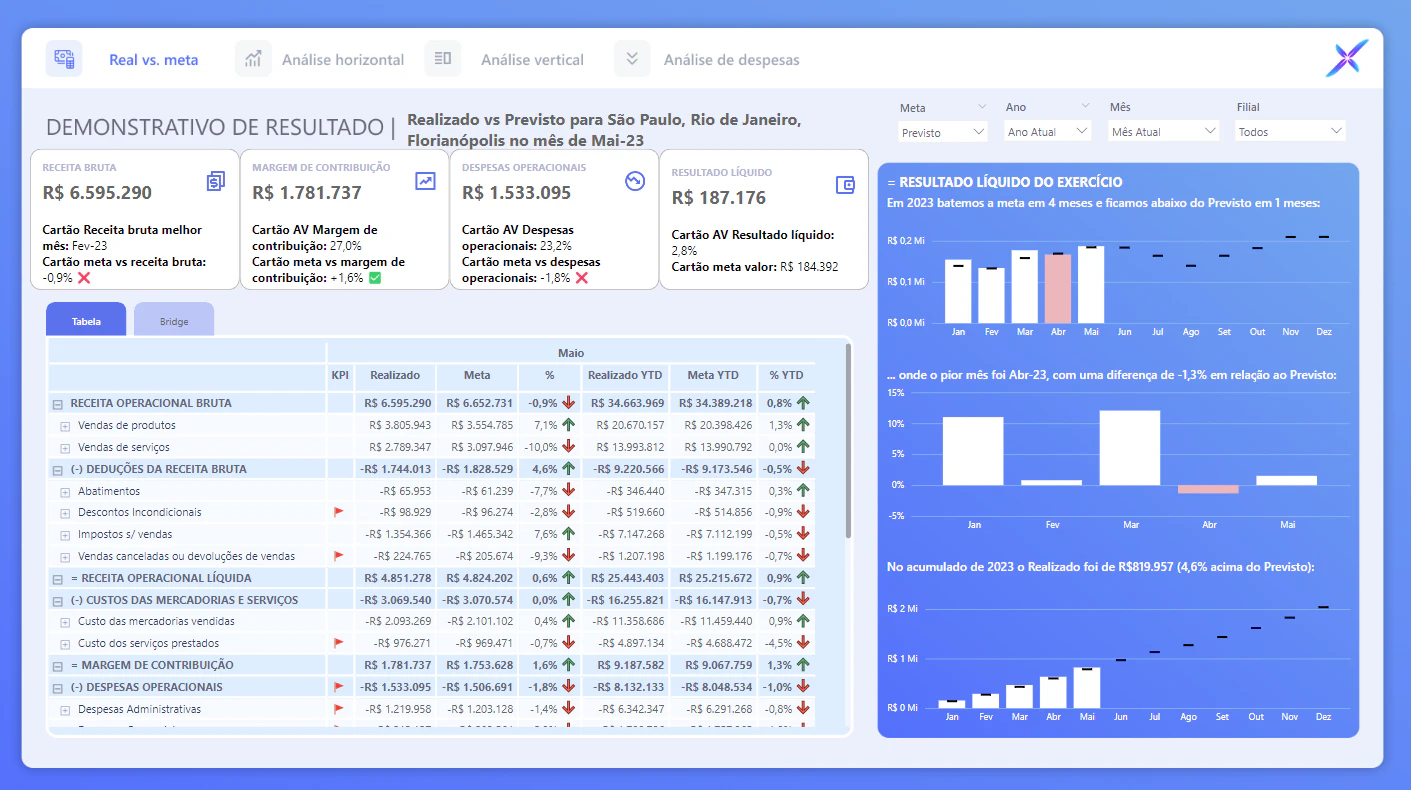Screen dimensions: 1411x790
Task: Click the KPI flag on Custo dos serviços prestados
Action: click(339, 643)
